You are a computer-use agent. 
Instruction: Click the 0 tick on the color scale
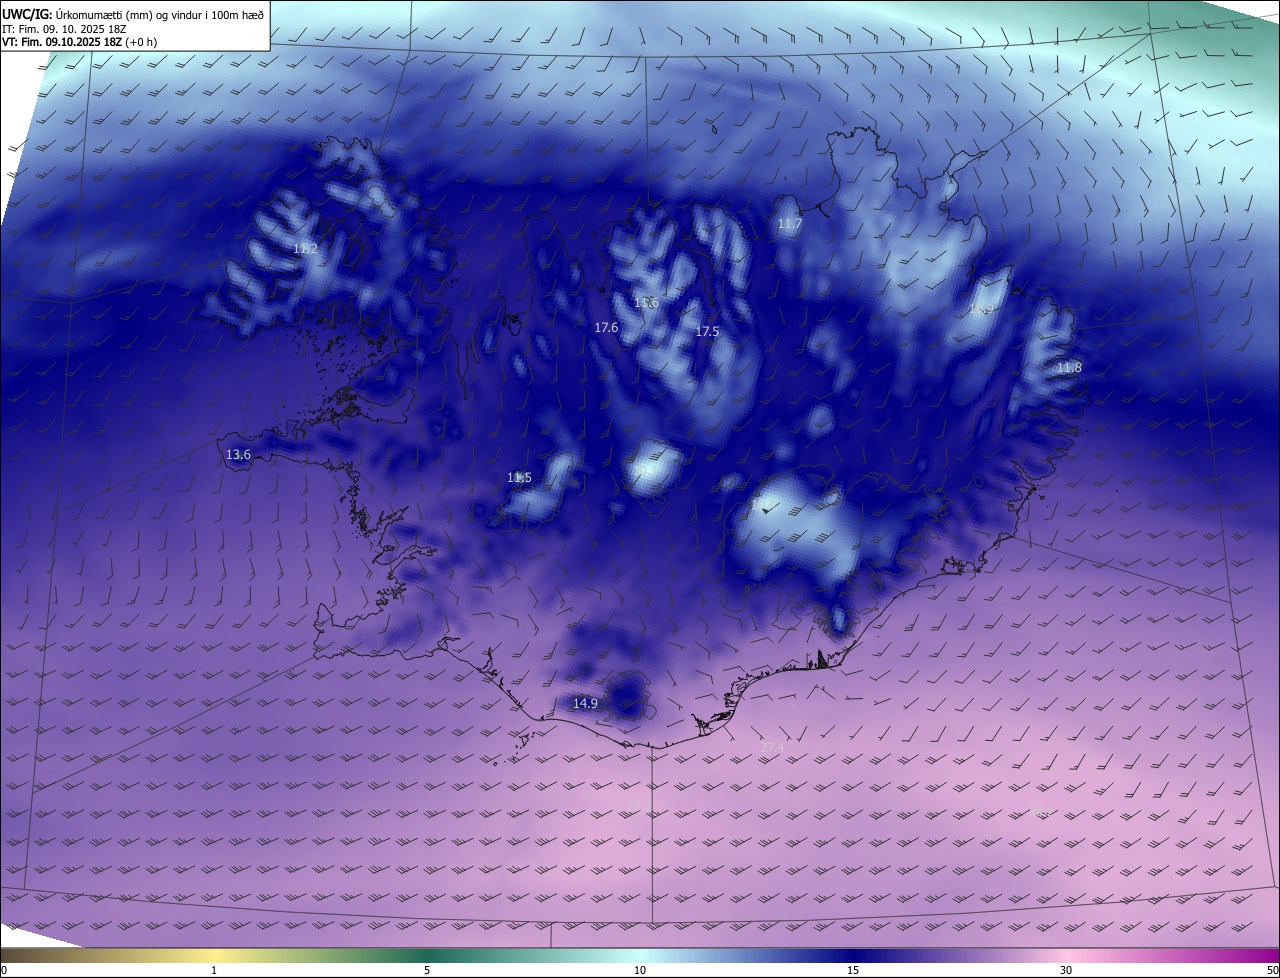4,970
